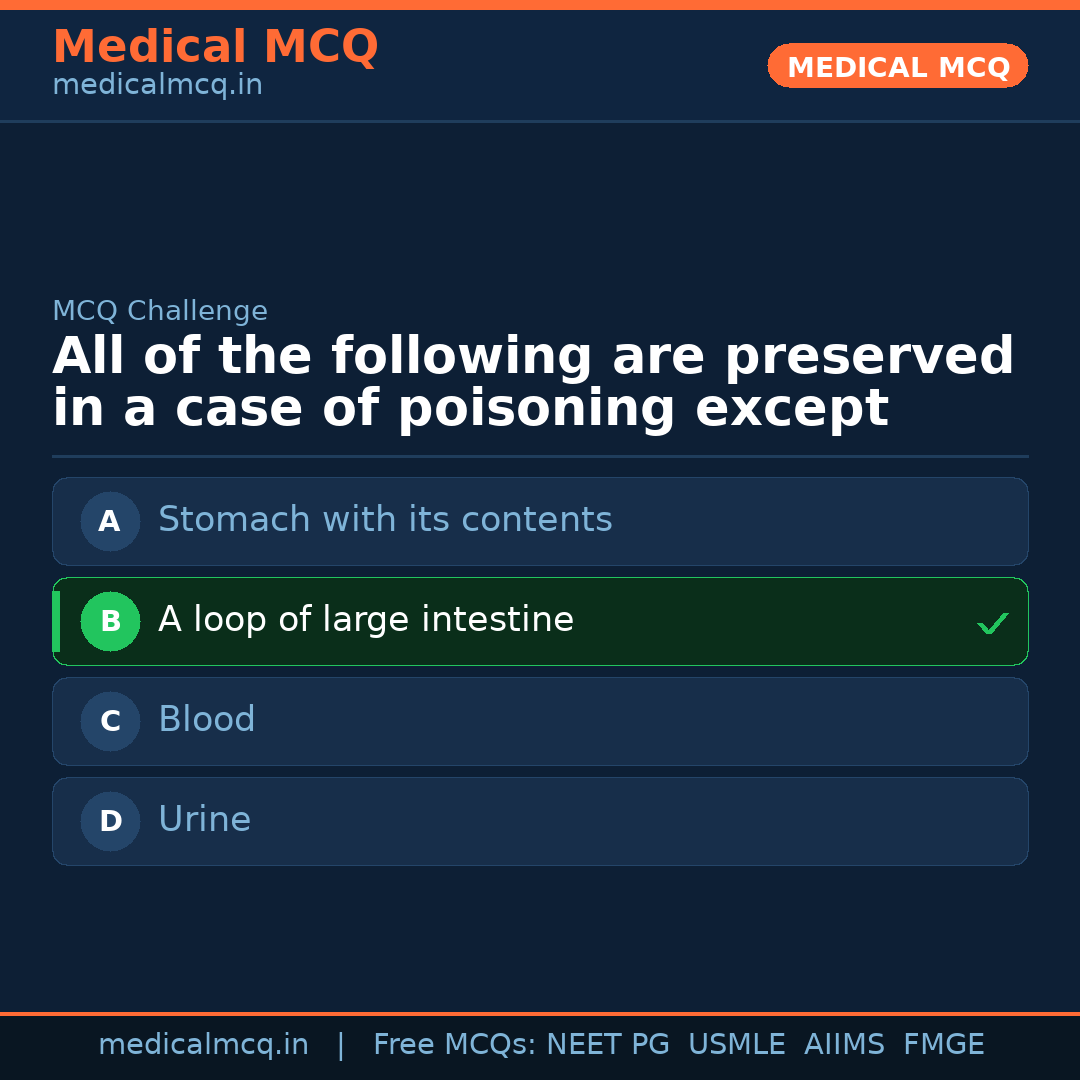Click the A option letter badge
Screen dimensions: 1080x1080
(110, 521)
